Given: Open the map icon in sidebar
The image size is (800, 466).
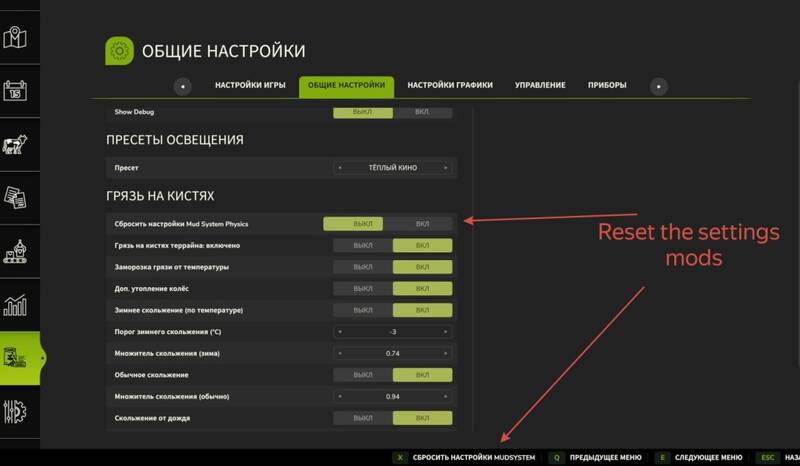Looking at the screenshot, I should [x=14, y=38].
